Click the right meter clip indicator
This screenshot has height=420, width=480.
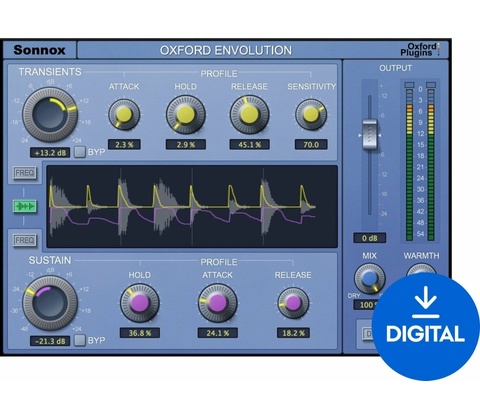click(431, 85)
